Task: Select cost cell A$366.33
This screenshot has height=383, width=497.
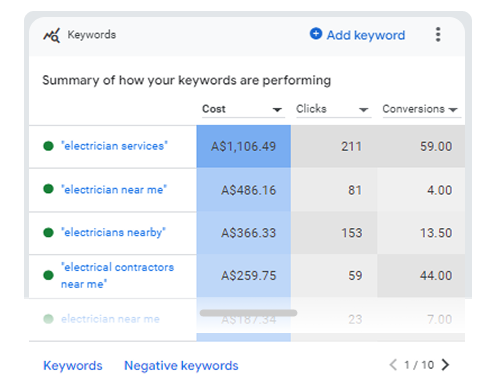Action: (244, 233)
